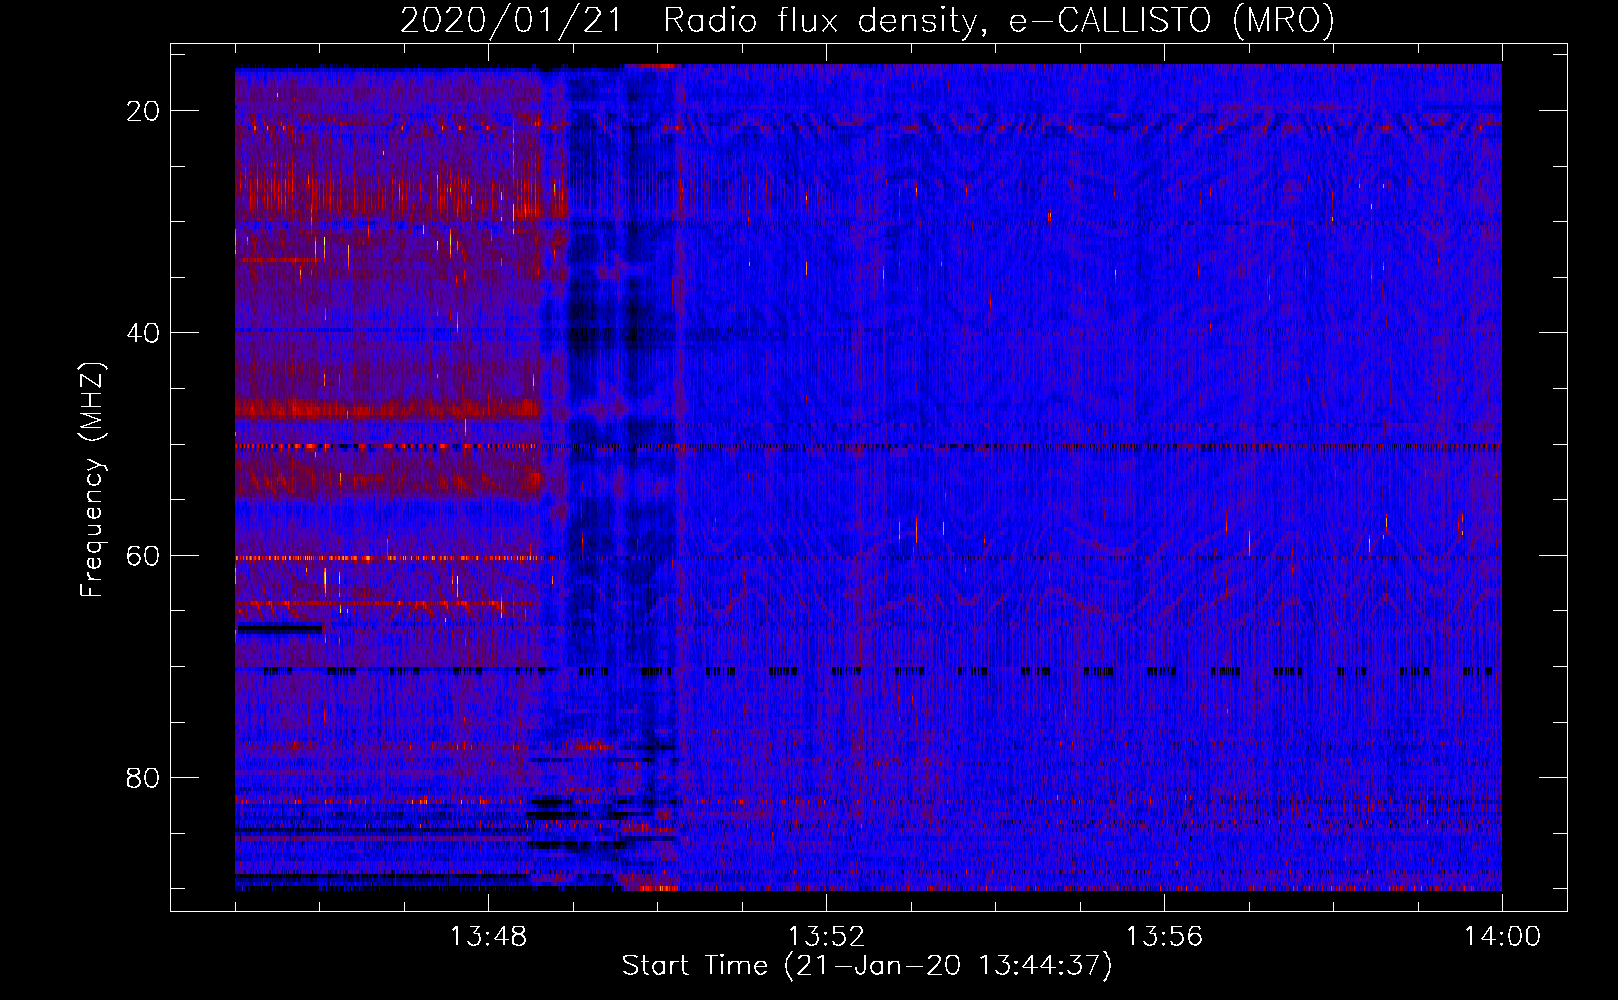This screenshot has width=1618, height=1000.
Task: Click the '13:52' time tick label
Action: [x=826, y=937]
